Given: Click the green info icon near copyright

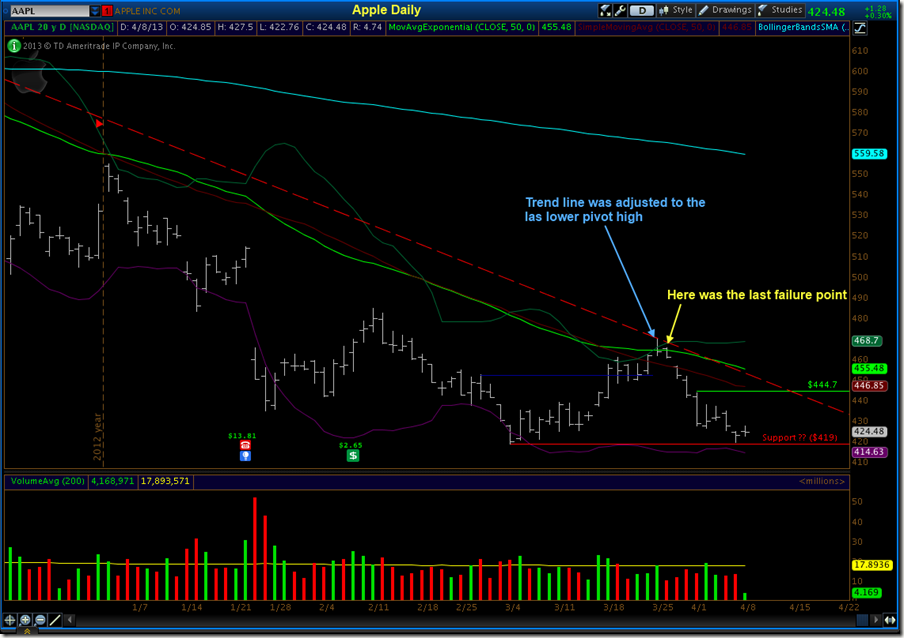Looking at the screenshot, I should point(14,46).
